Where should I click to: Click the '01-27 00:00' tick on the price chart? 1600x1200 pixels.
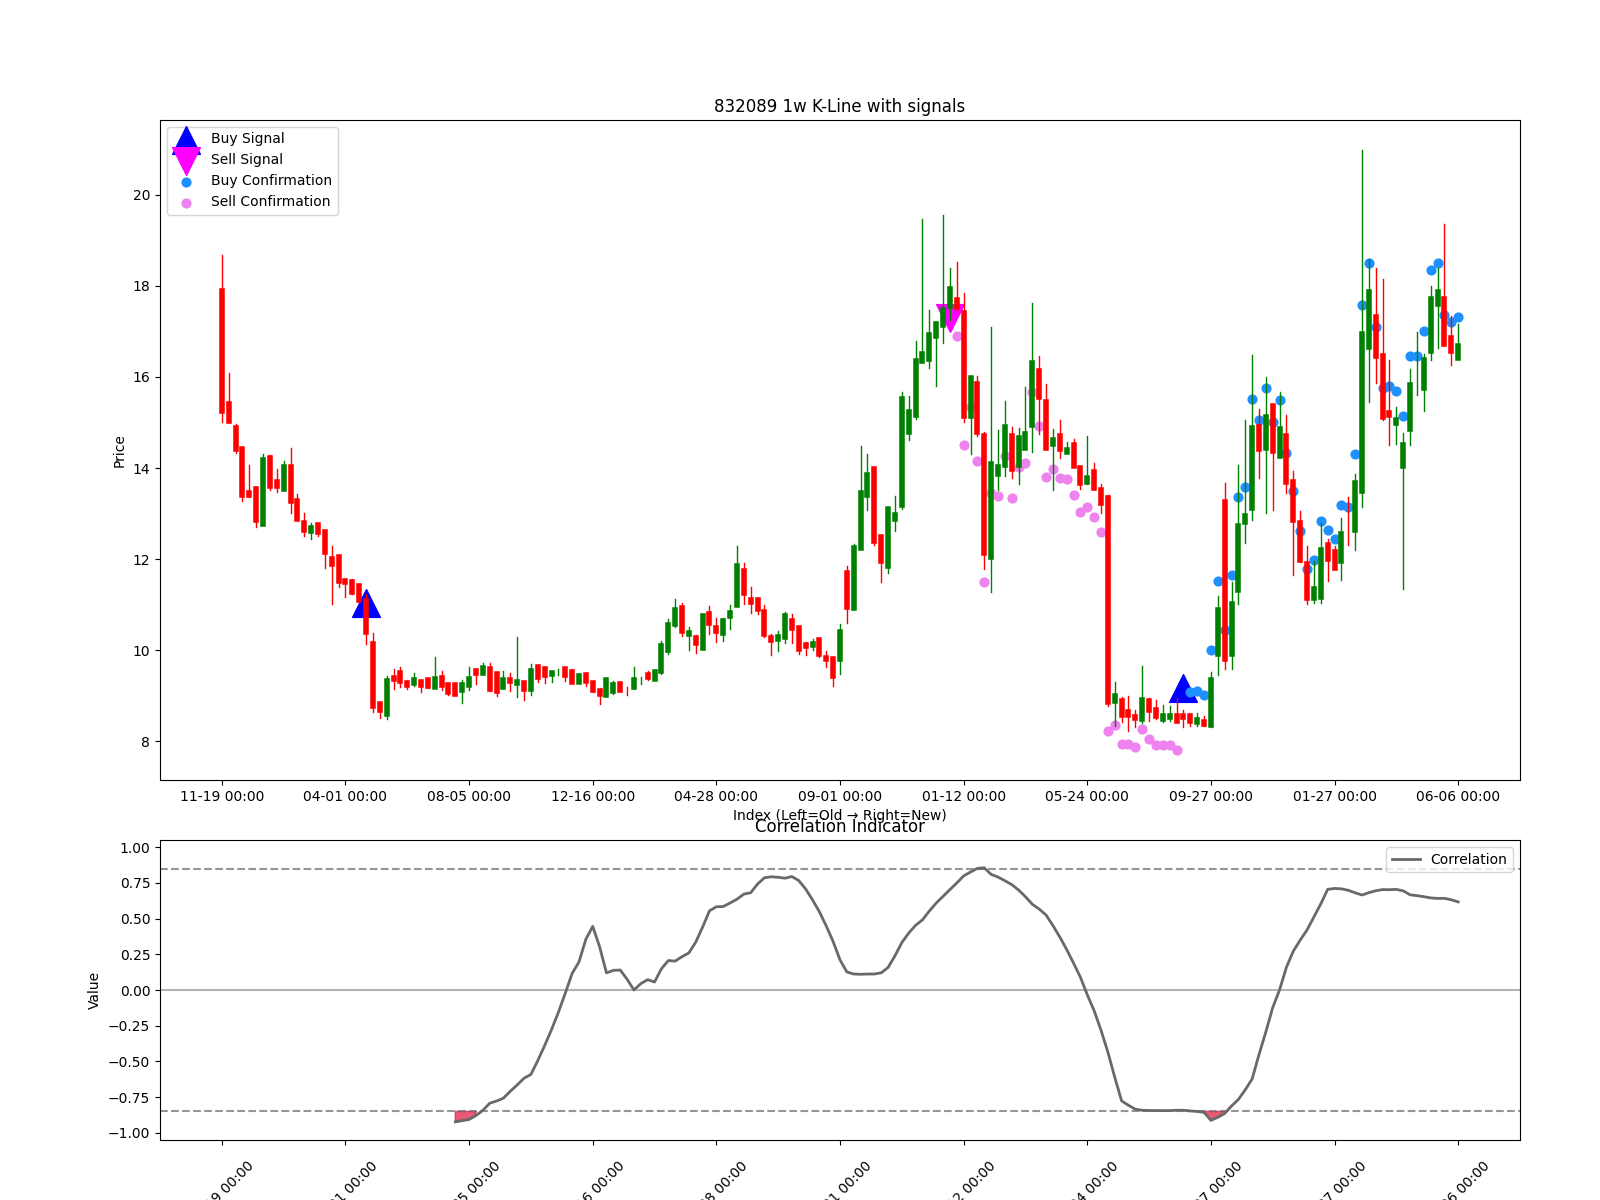click(1335, 797)
